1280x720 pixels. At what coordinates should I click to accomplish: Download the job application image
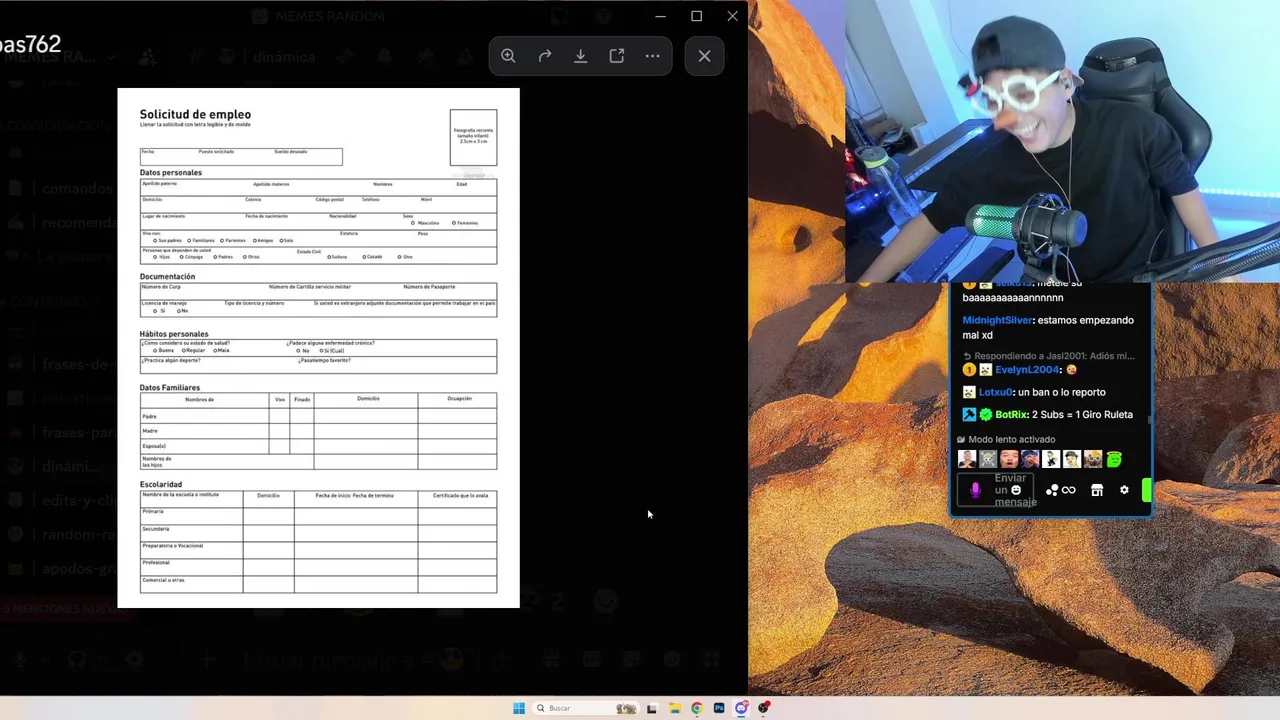pos(580,56)
